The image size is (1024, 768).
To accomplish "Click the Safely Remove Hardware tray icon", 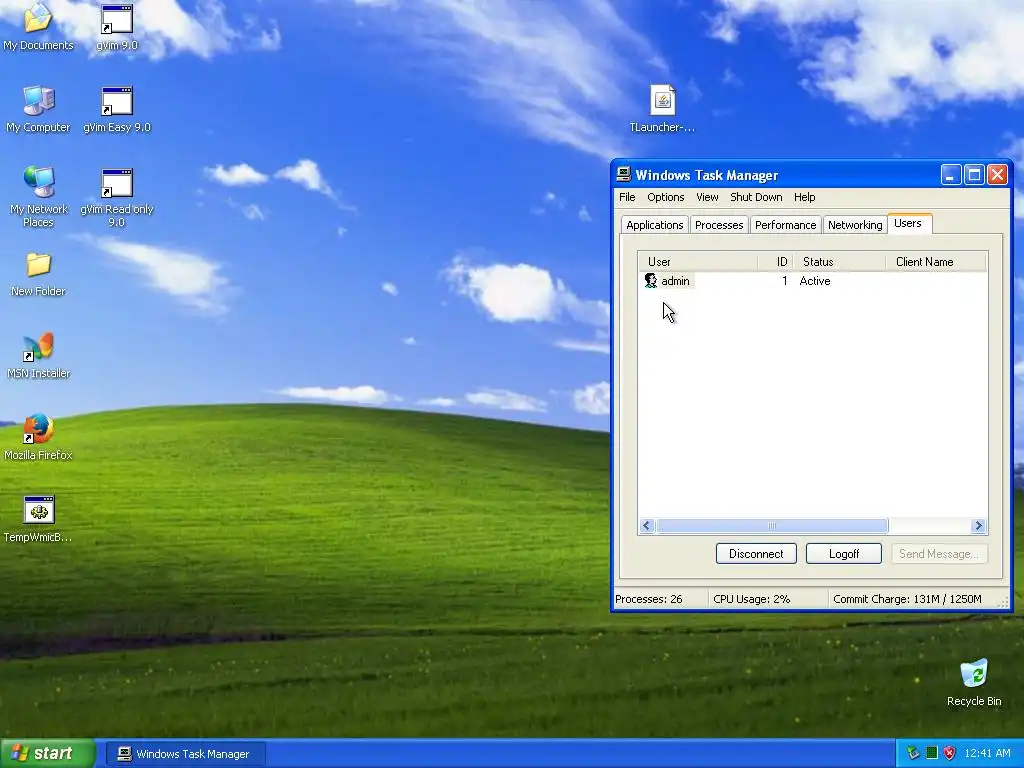I will click(x=913, y=753).
